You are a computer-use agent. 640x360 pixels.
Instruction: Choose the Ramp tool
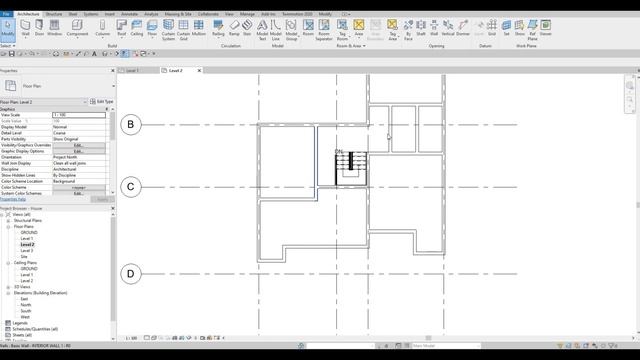tap(234, 29)
